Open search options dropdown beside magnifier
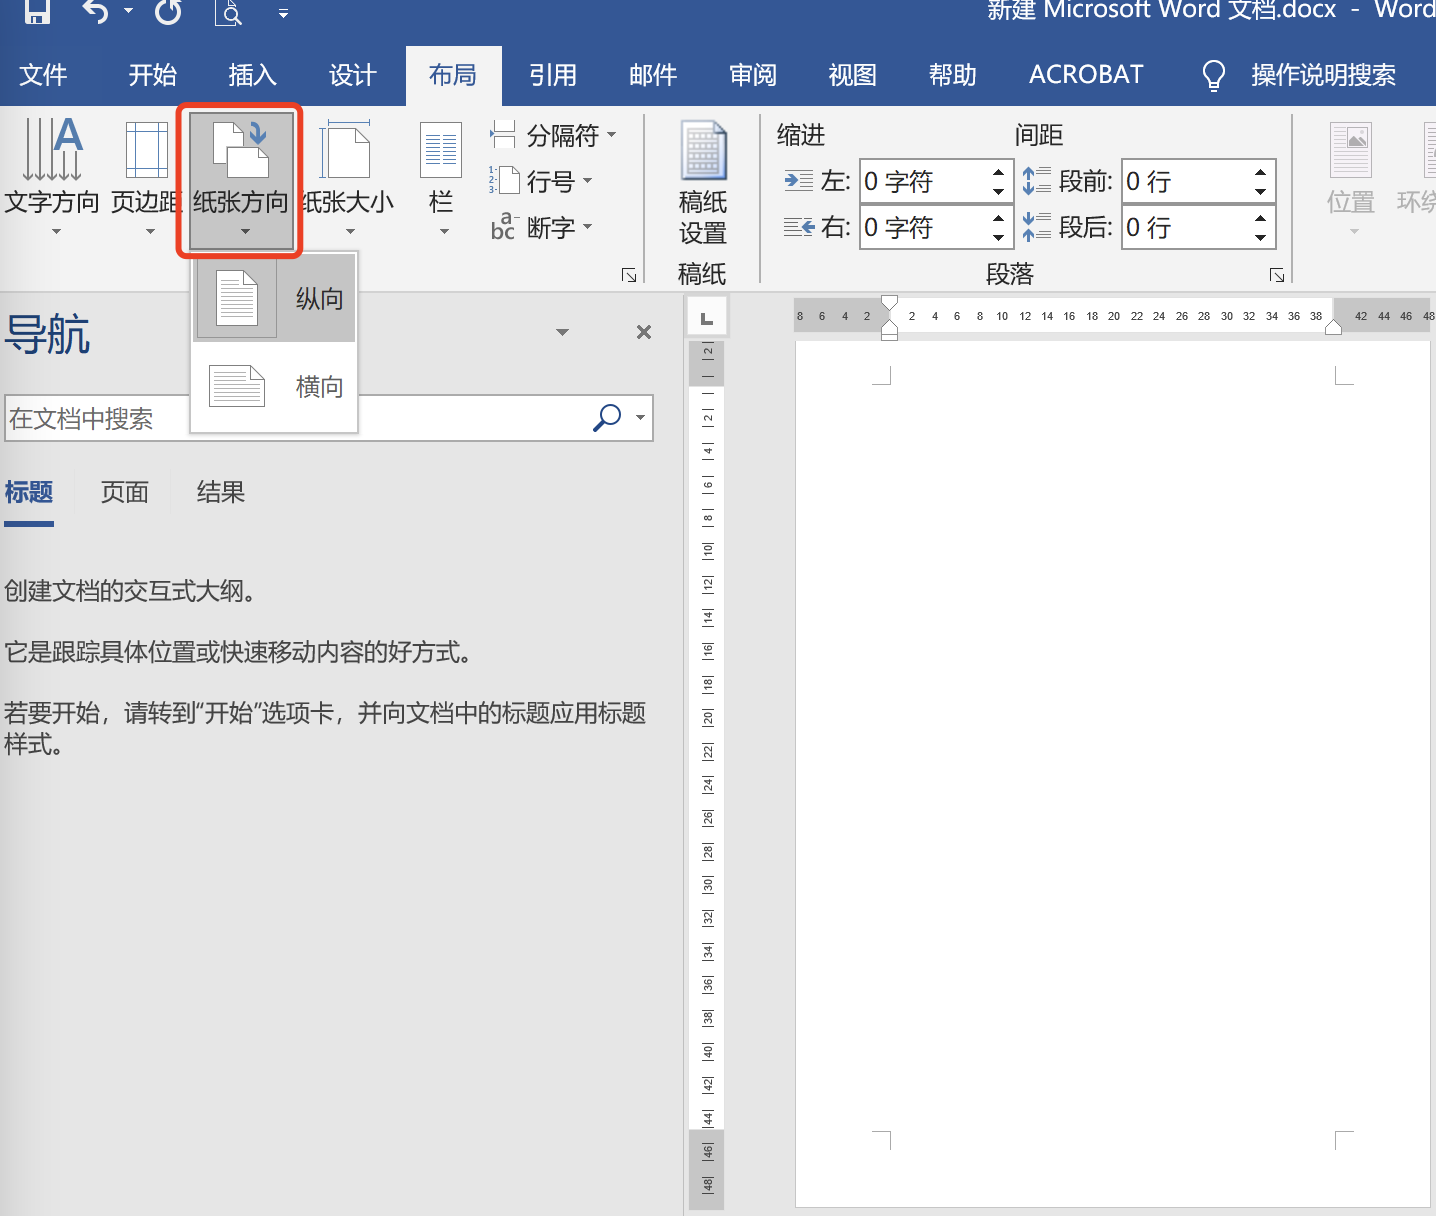1436x1216 pixels. click(x=640, y=418)
